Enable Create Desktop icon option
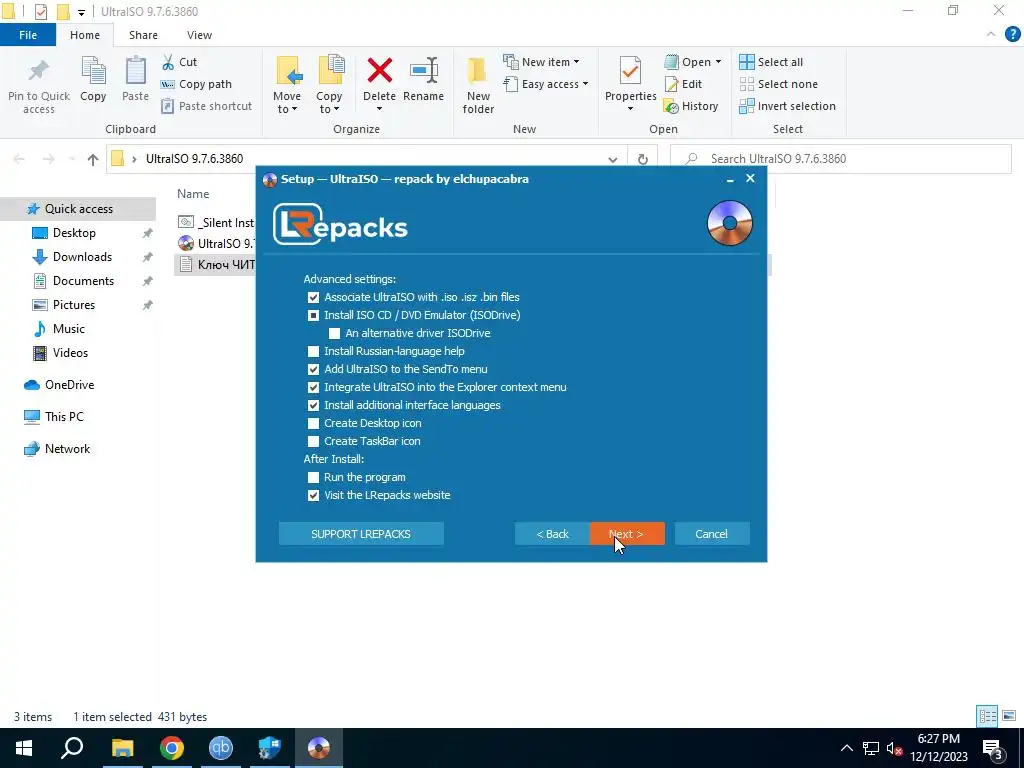Image resolution: width=1024 pixels, height=768 pixels. coord(313,423)
